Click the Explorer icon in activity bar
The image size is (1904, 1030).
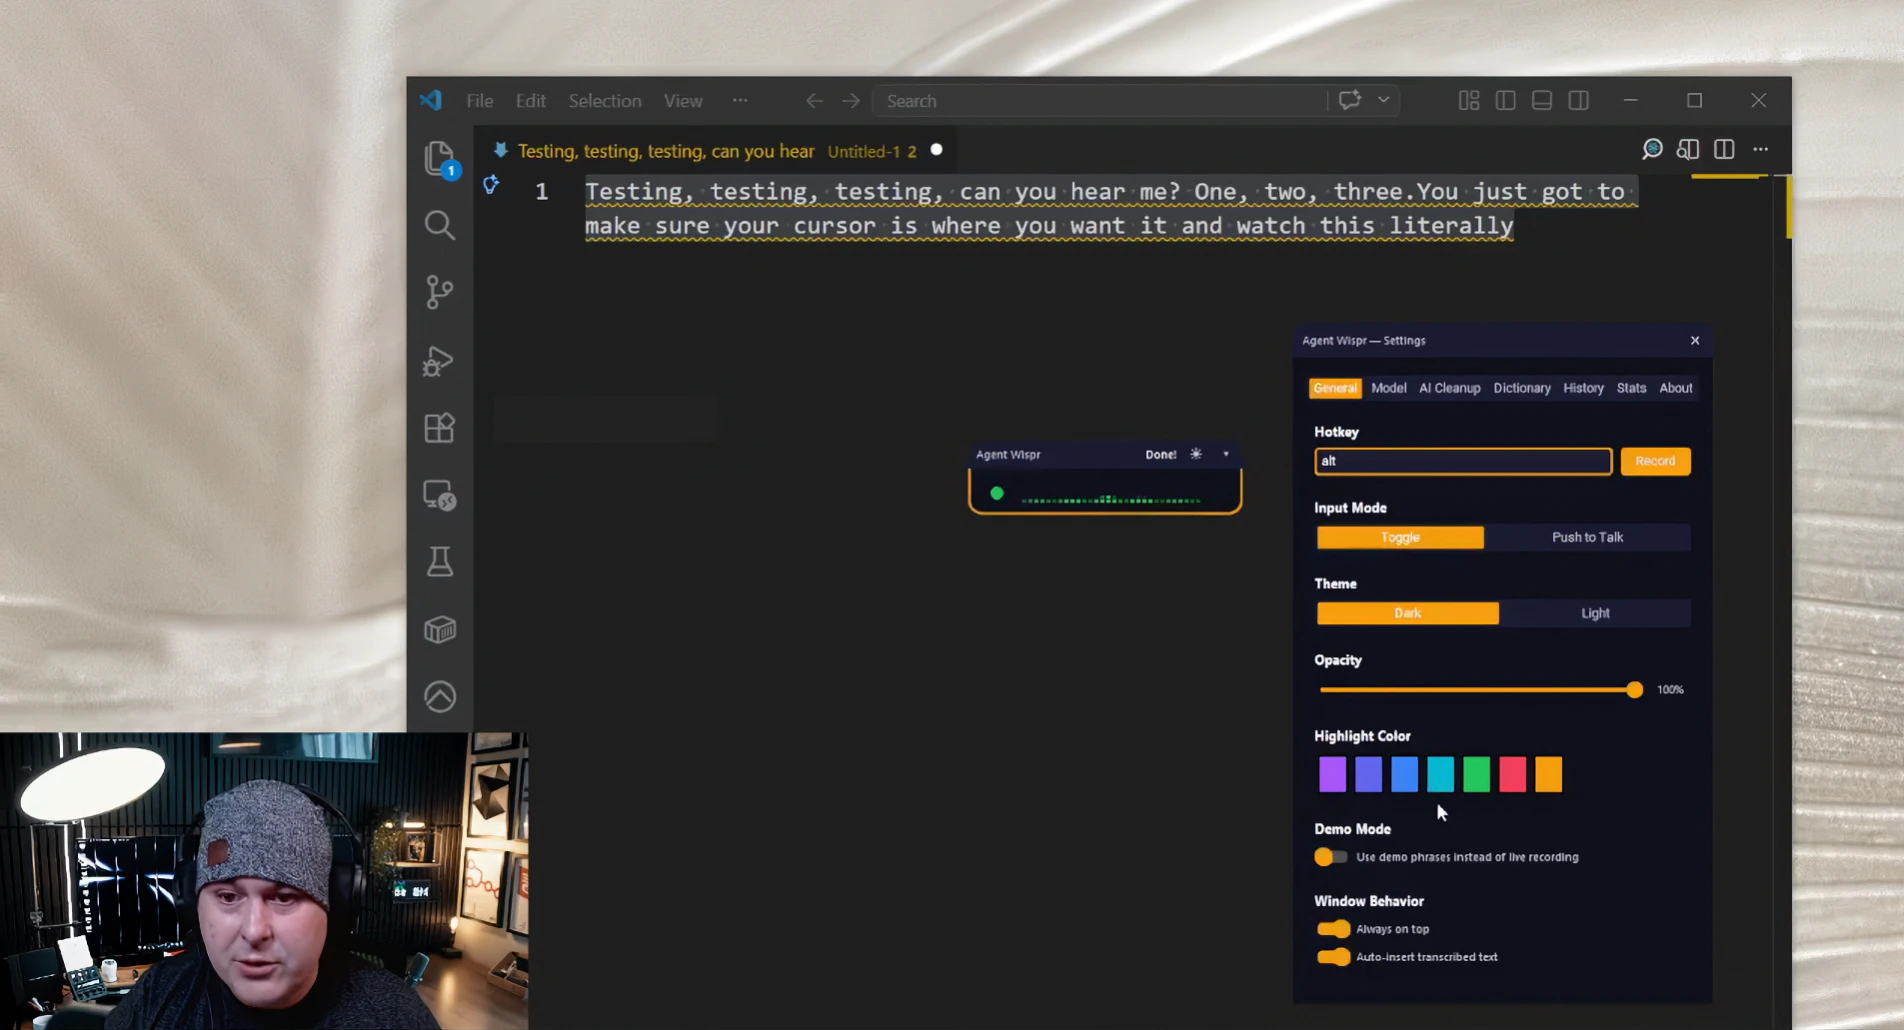click(x=440, y=158)
